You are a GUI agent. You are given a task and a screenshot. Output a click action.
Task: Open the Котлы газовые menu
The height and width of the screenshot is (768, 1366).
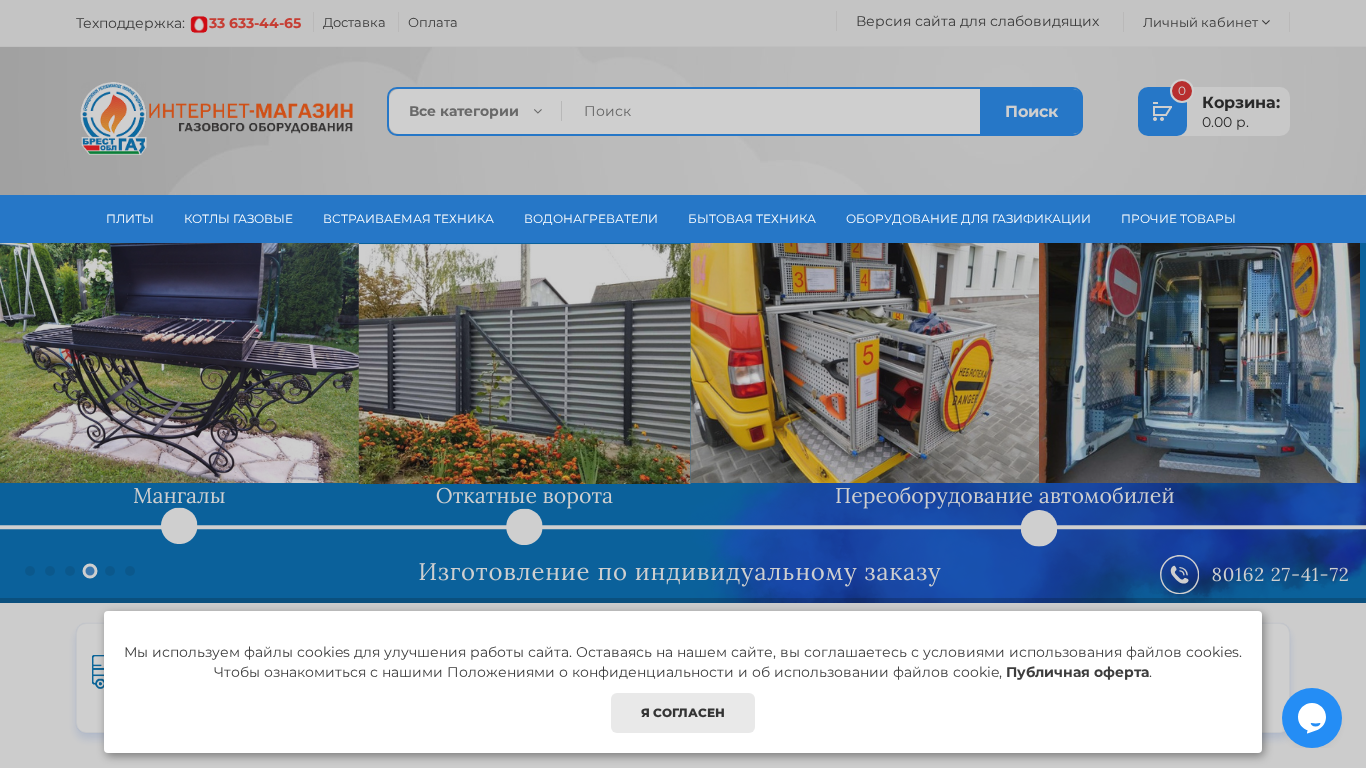point(238,219)
